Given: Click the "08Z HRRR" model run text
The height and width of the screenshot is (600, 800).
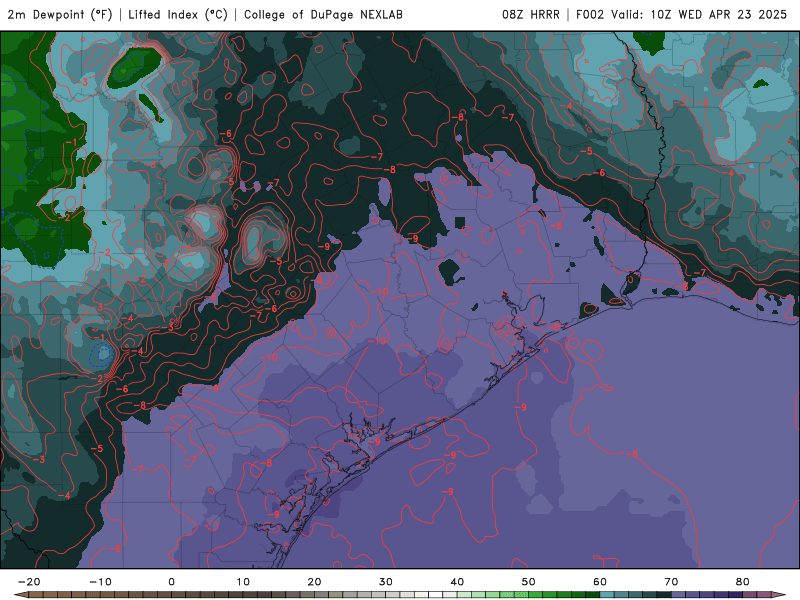Looking at the screenshot, I should (x=531, y=15).
